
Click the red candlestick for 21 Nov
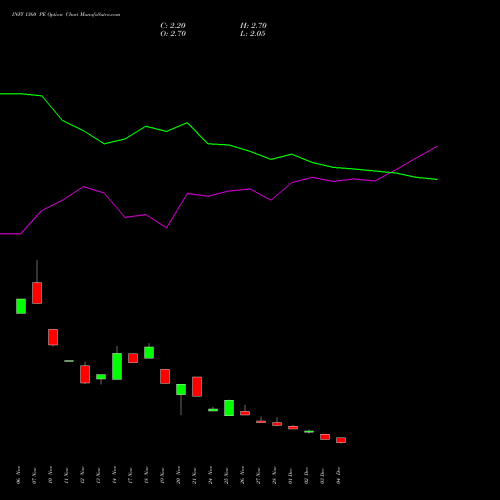pos(197,387)
